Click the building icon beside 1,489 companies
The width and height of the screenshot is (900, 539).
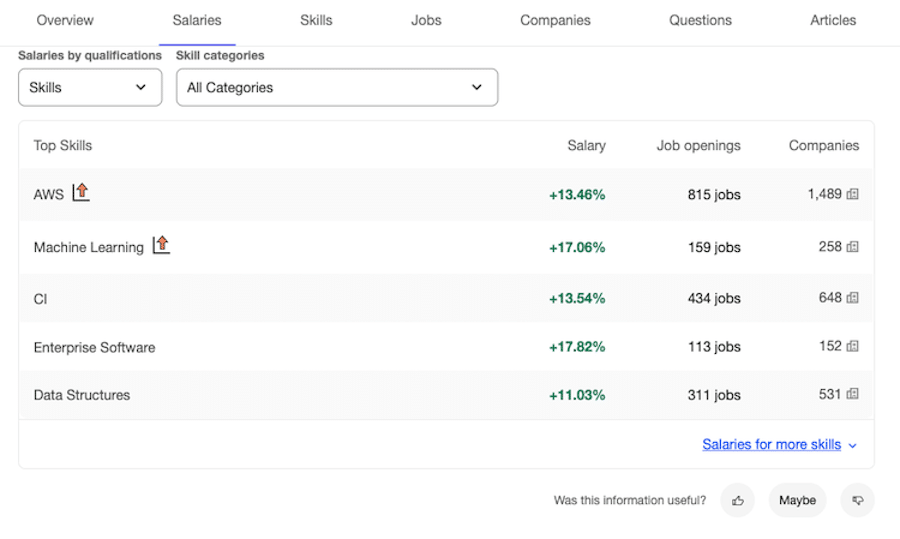[x=853, y=194]
